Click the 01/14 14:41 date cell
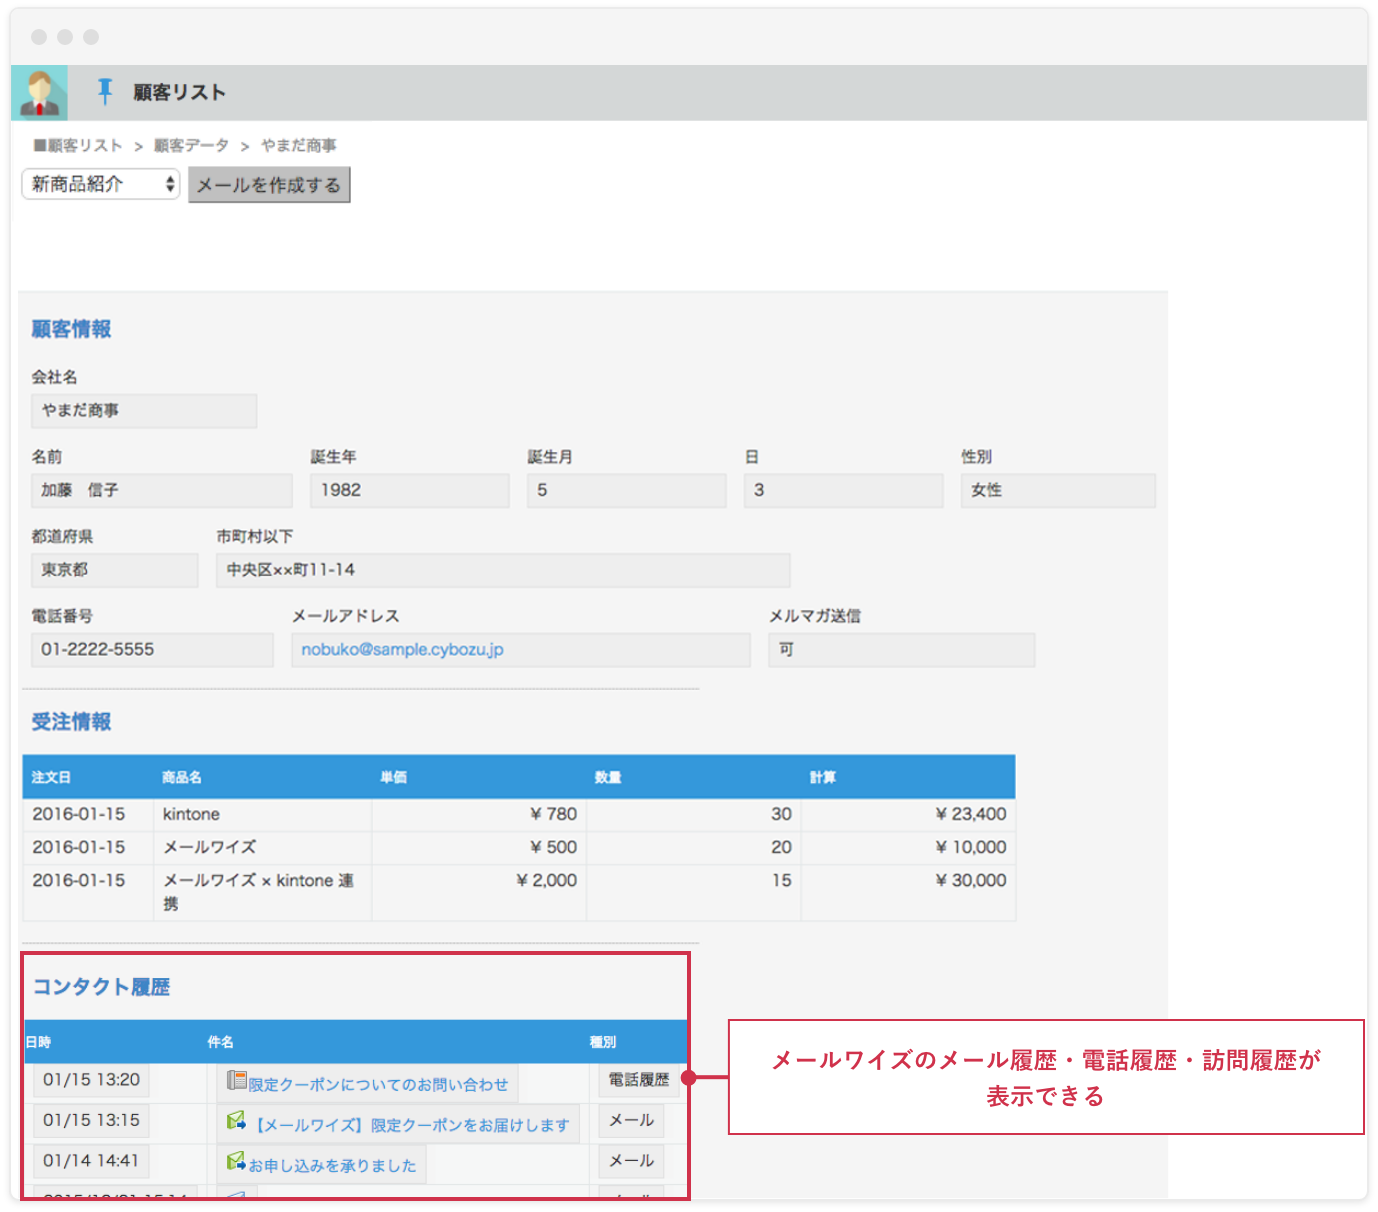Screen dimensions: 1378x1212 pos(91,1161)
